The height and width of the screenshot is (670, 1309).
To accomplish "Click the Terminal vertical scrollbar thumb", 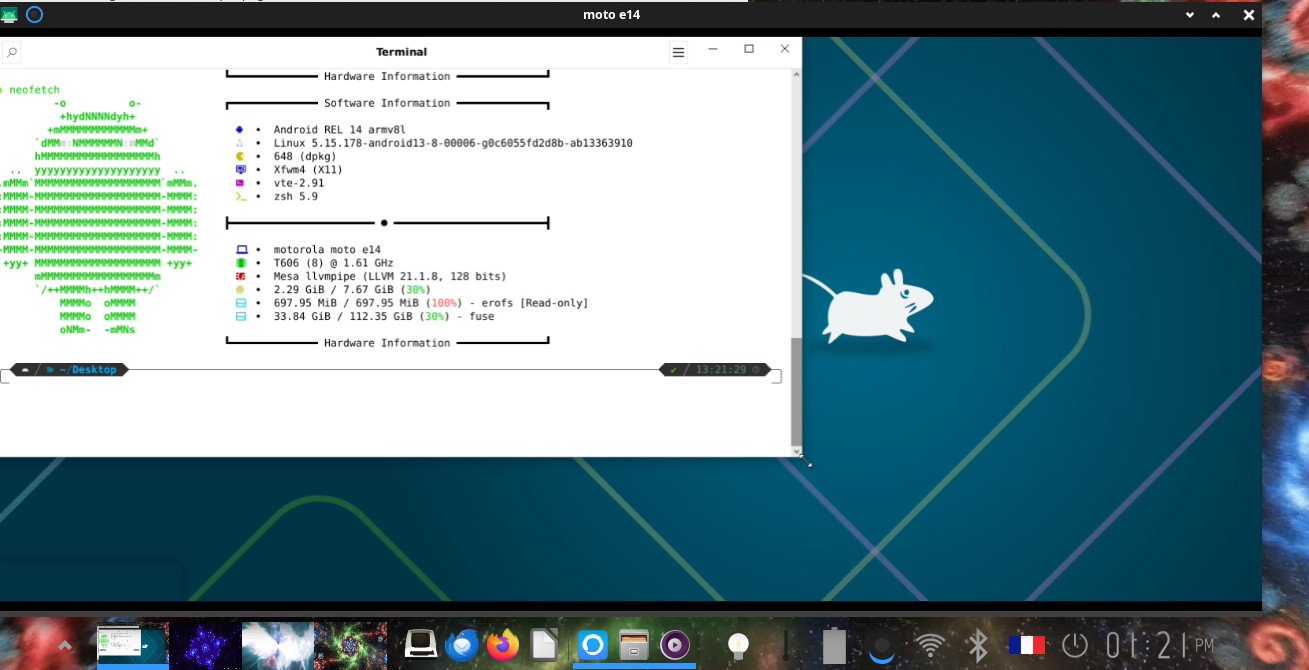I will click(796, 392).
